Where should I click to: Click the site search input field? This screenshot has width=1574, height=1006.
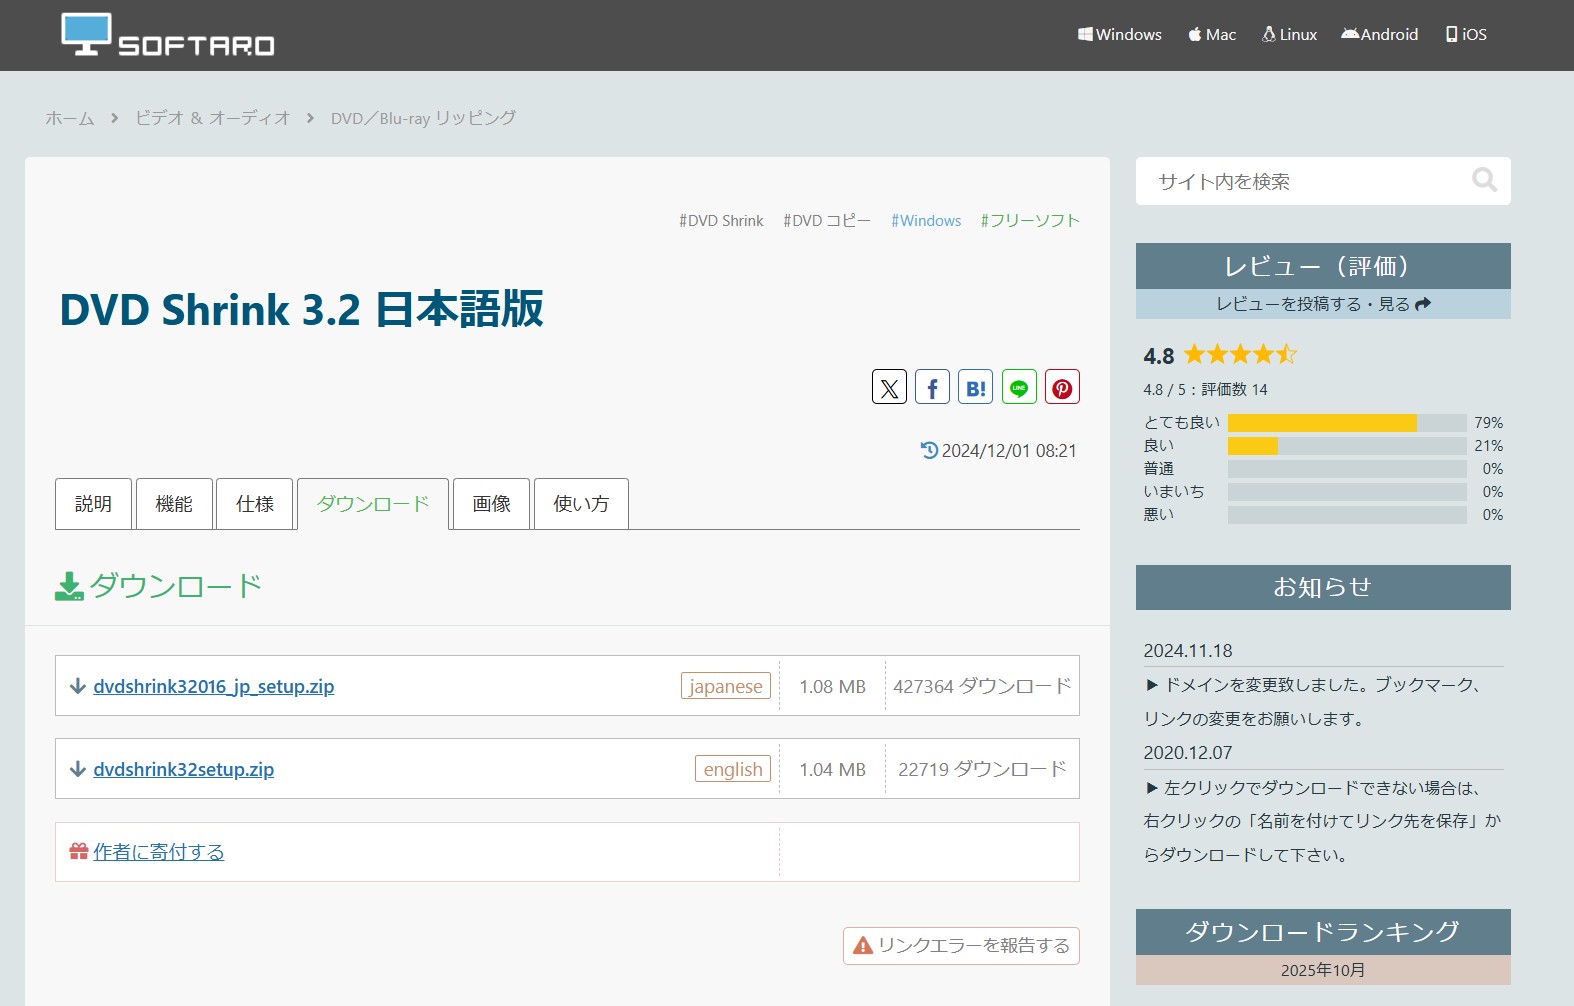click(1300, 181)
